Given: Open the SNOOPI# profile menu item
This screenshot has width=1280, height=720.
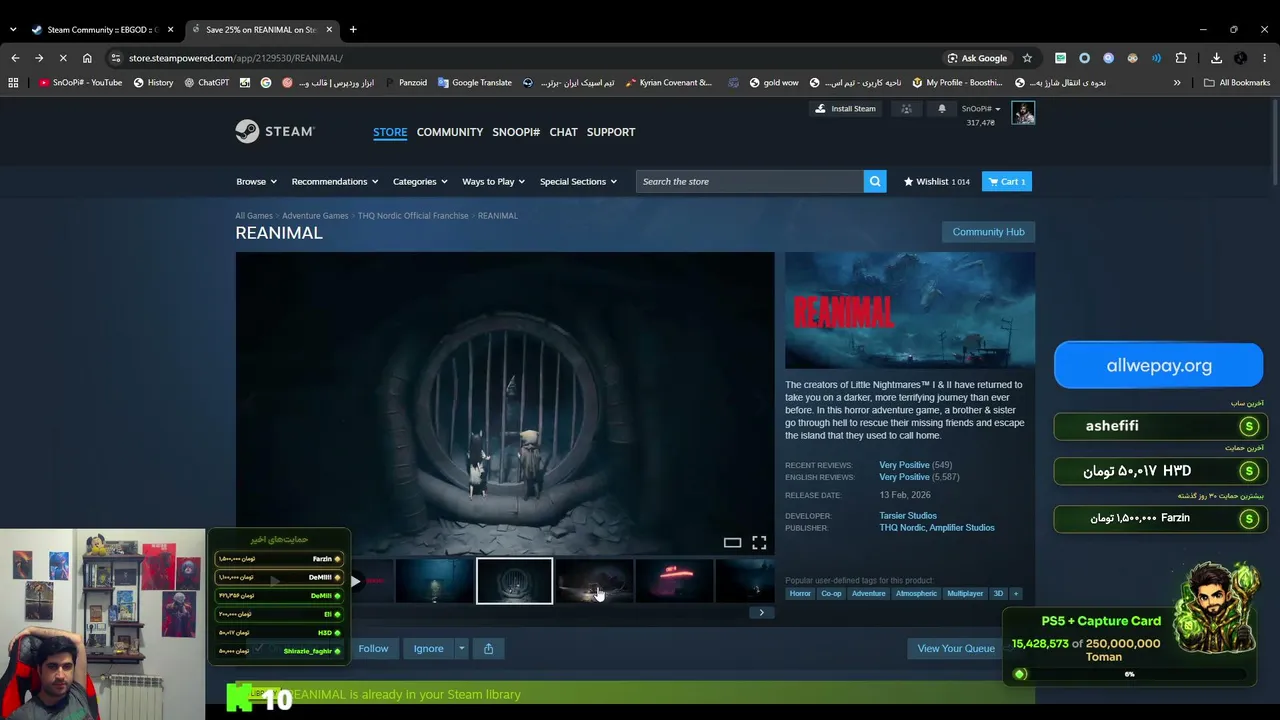Looking at the screenshot, I should click(x=516, y=132).
